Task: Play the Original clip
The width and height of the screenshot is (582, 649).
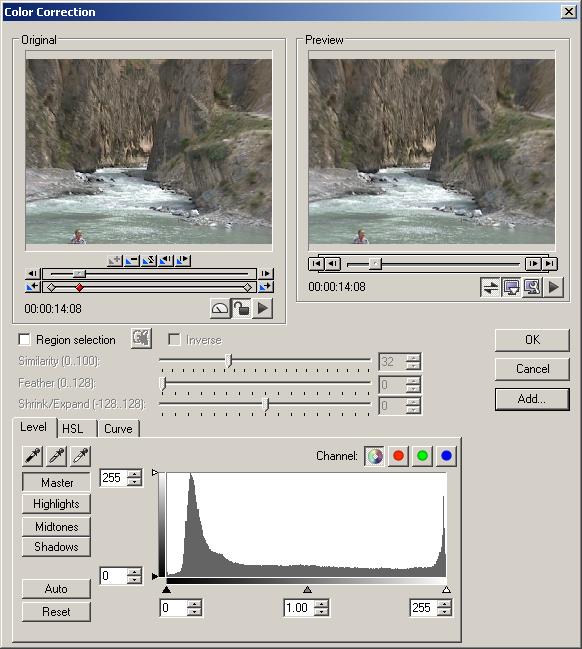Action: click(x=262, y=308)
